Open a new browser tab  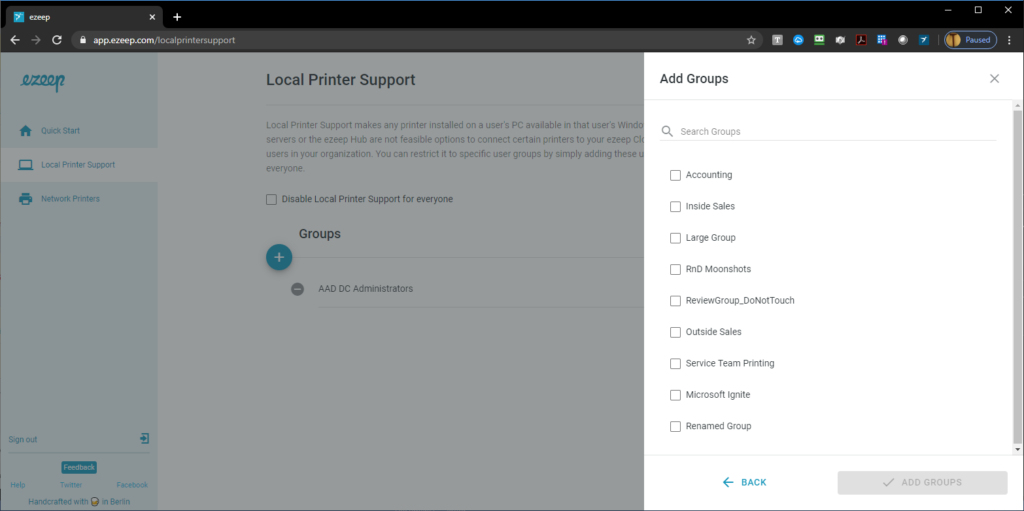[177, 17]
